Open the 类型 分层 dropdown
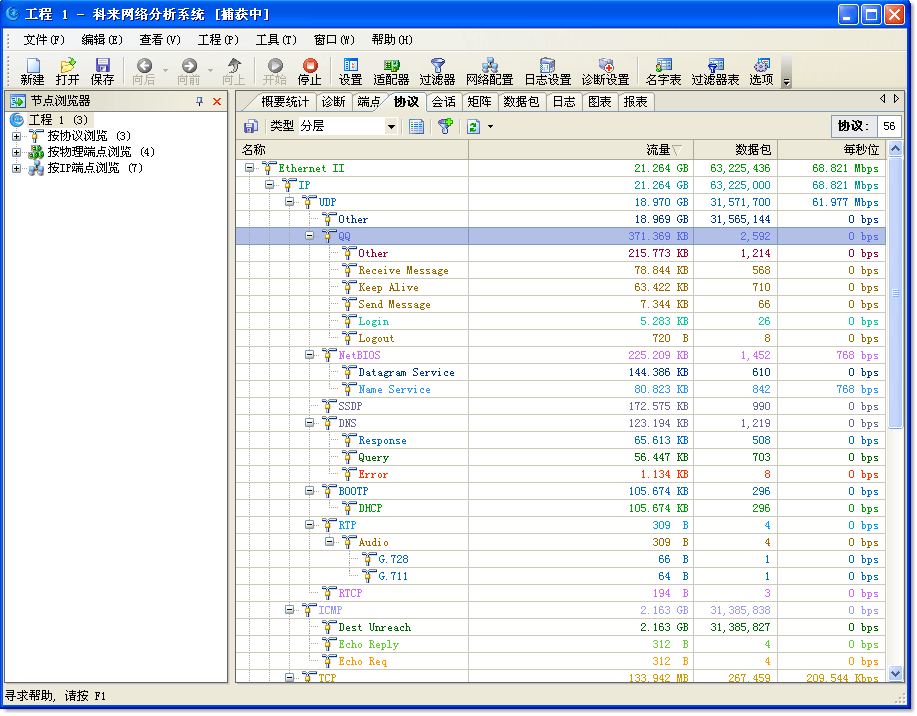The width and height of the screenshot is (917, 716). point(391,126)
